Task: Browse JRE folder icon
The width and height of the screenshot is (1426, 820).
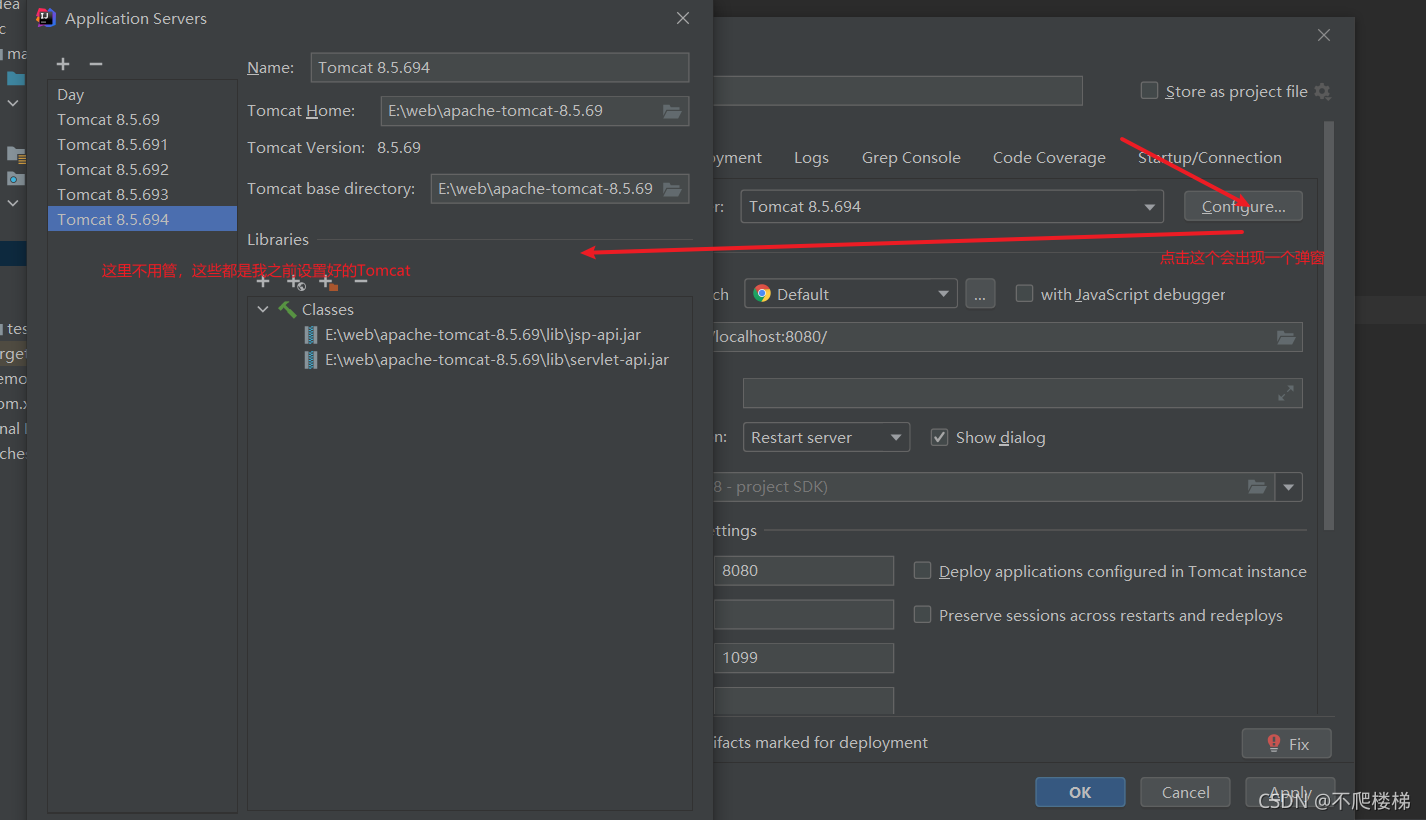Action: pos(1257,487)
